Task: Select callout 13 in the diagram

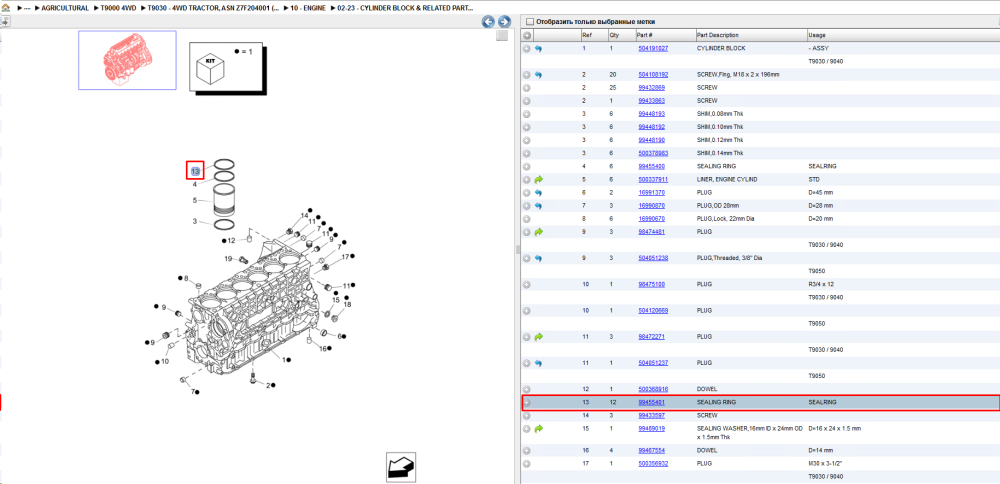Action: [195, 171]
